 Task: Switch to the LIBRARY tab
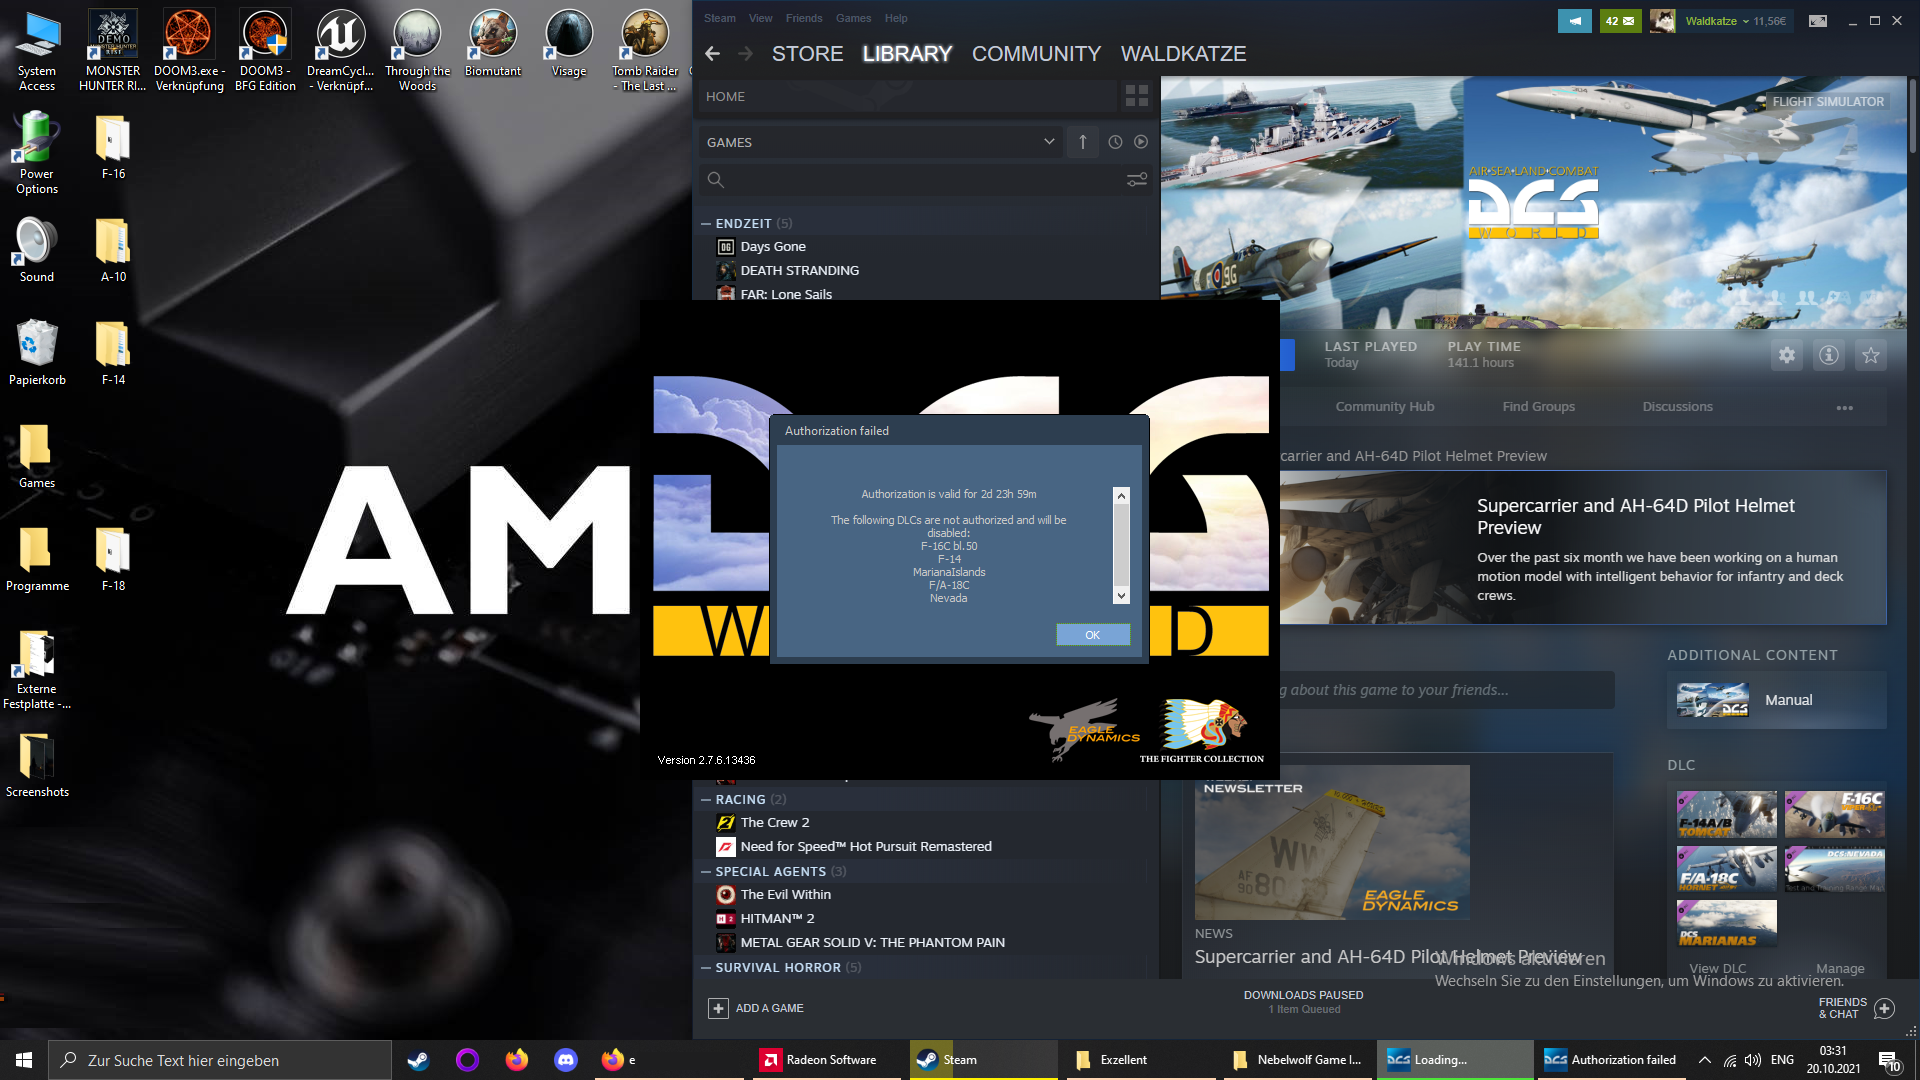pyautogui.click(x=907, y=54)
